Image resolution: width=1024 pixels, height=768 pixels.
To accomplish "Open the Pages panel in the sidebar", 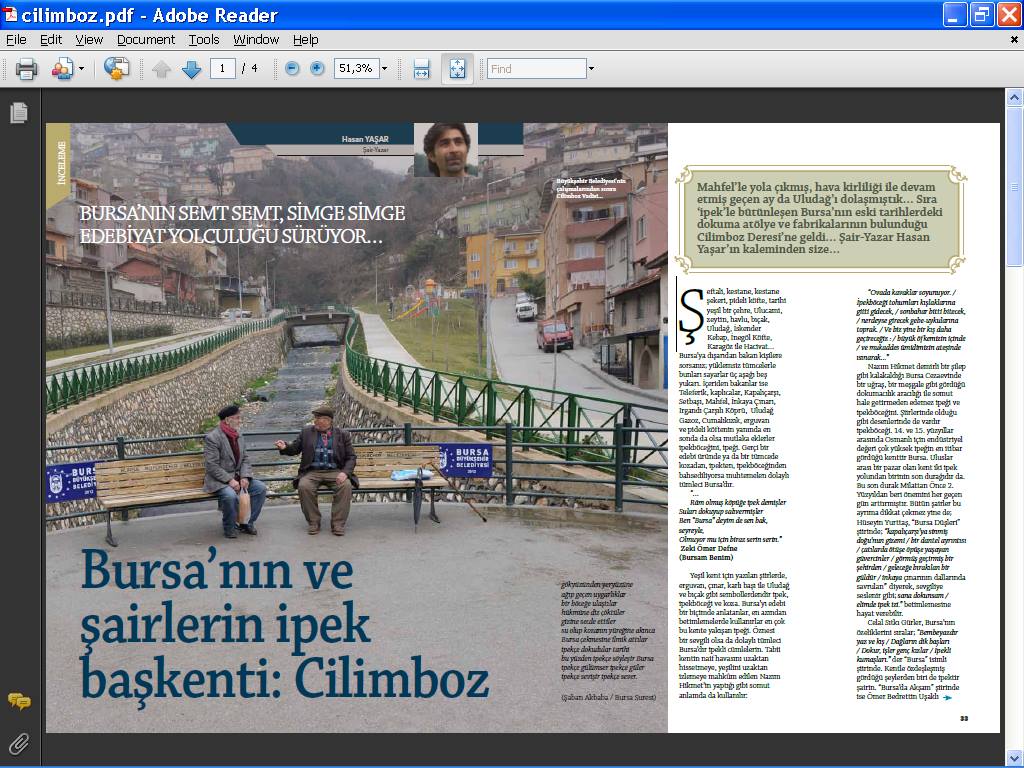I will click(x=19, y=113).
